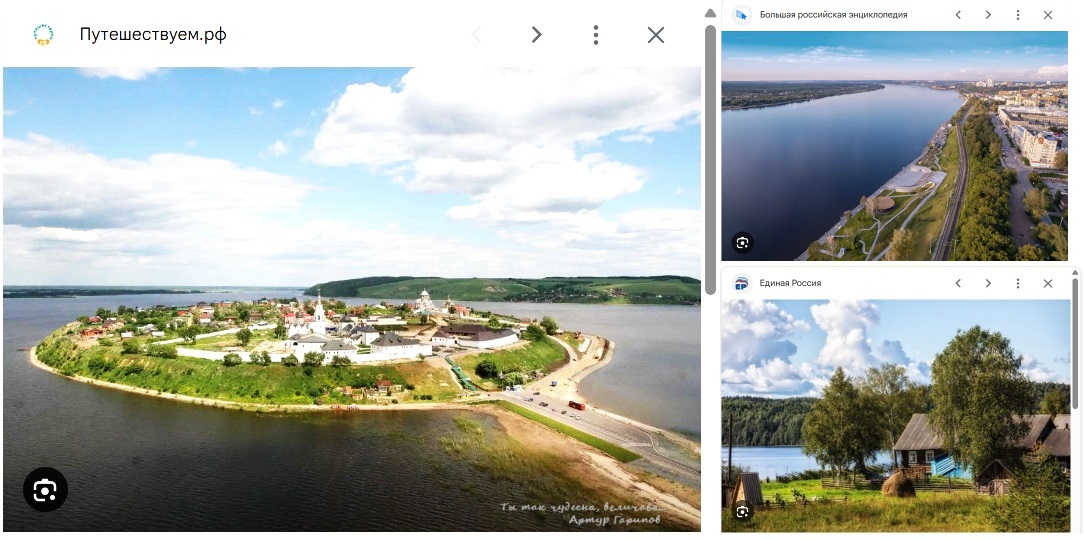1084x540 pixels.
Task: Click the Единая Россия logo icon
Action: tap(741, 283)
